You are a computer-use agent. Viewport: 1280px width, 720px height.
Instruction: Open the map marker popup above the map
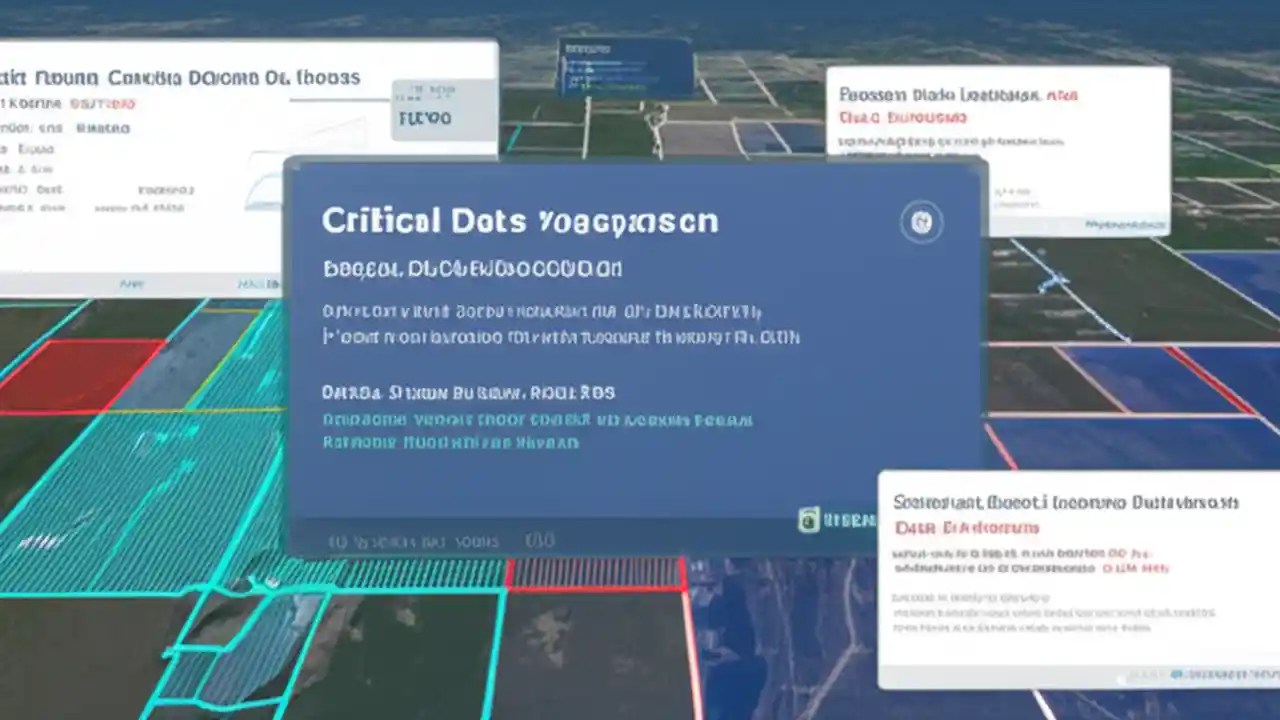pyautogui.click(x=620, y=68)
